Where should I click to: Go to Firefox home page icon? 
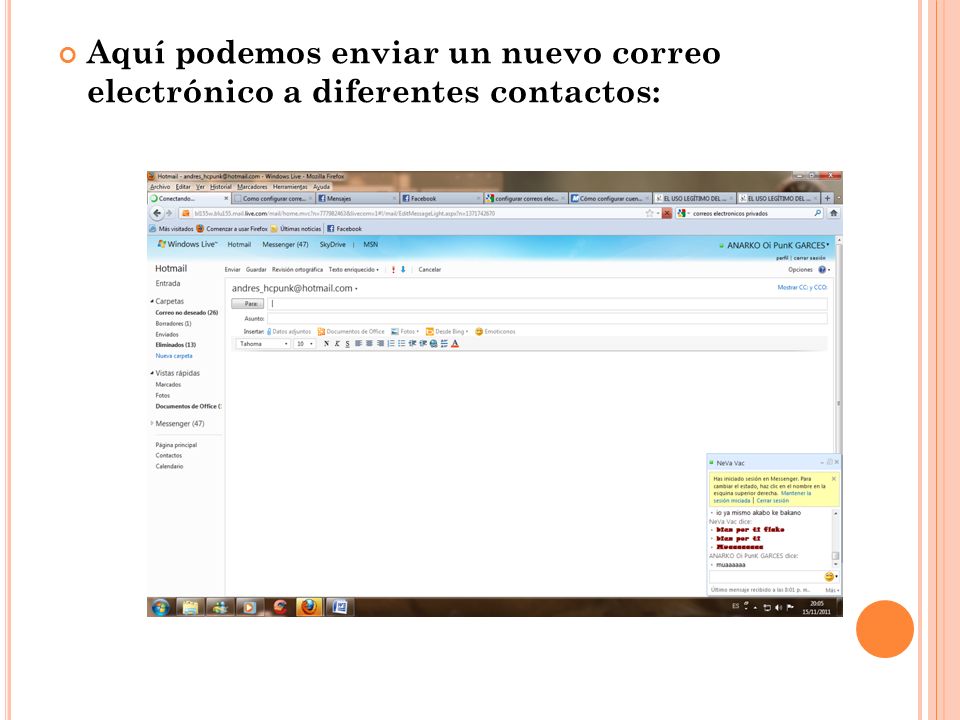tap(833, 213)
